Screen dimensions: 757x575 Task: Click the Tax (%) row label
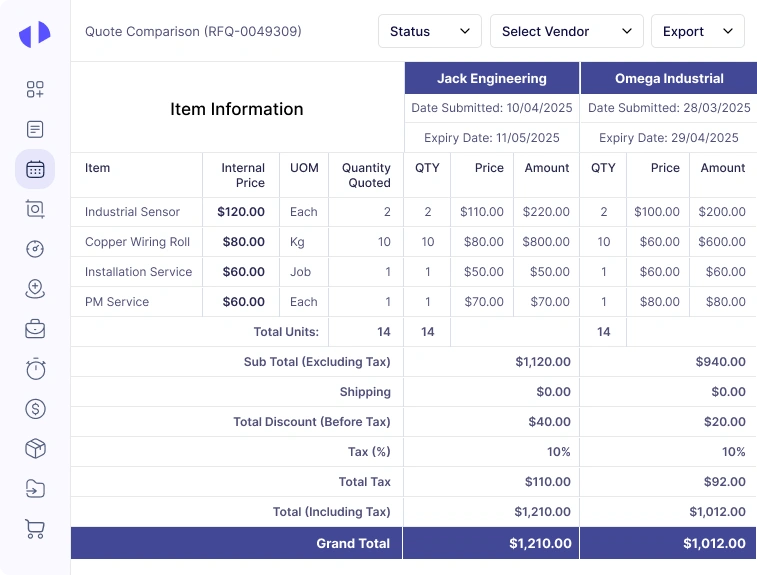coord(369,451)
